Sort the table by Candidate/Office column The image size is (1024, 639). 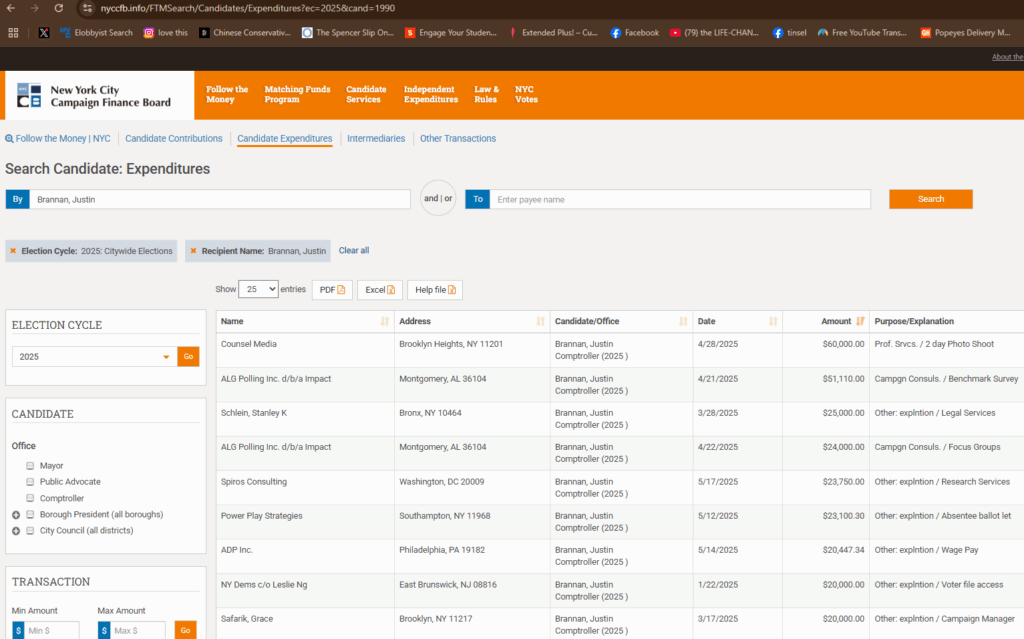click(682, 321)
